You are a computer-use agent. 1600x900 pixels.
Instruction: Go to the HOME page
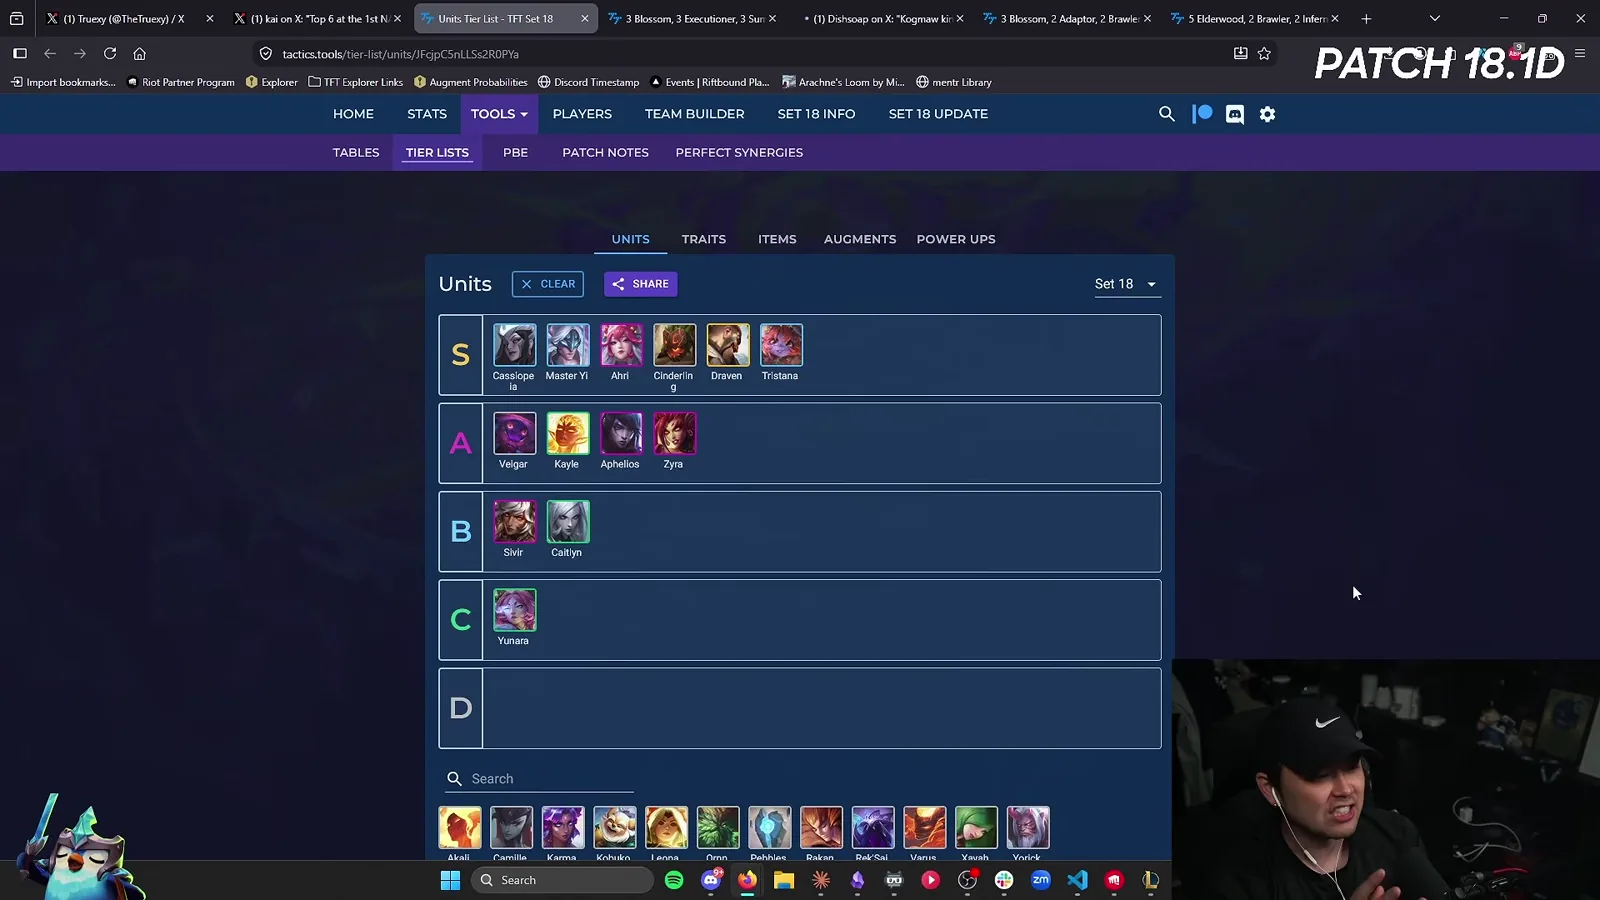tap(353, 114)
